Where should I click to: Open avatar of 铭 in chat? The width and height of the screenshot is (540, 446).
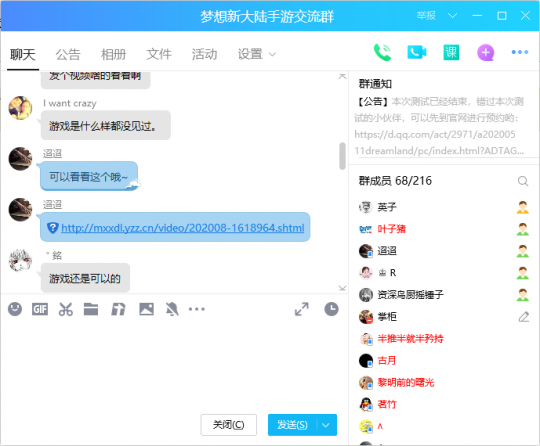[20, 260]
